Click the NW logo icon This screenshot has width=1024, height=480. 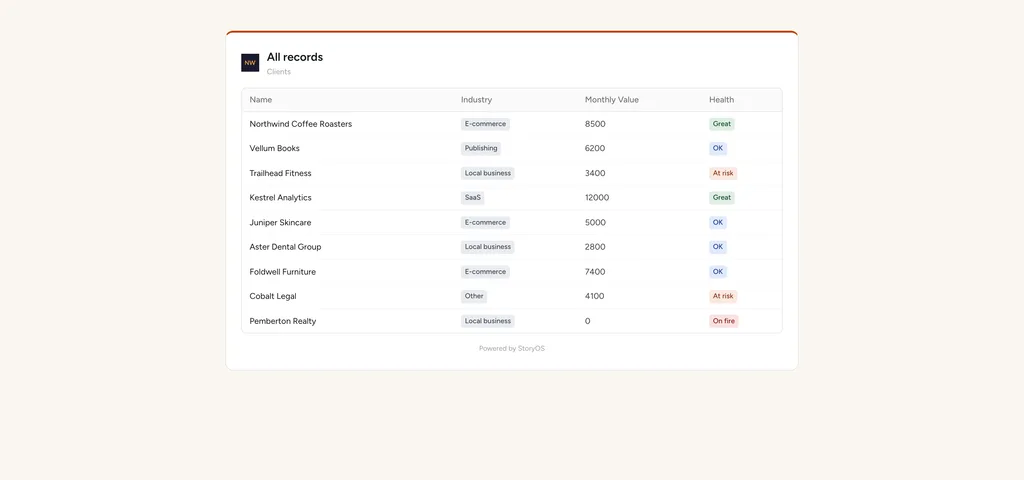pos(250,63)
